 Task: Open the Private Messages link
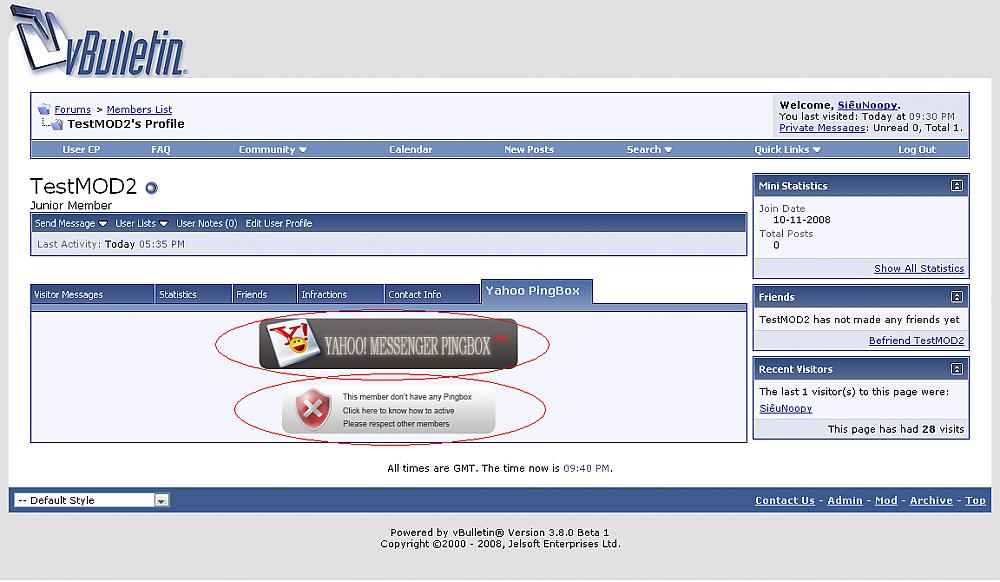click(822, 128)
